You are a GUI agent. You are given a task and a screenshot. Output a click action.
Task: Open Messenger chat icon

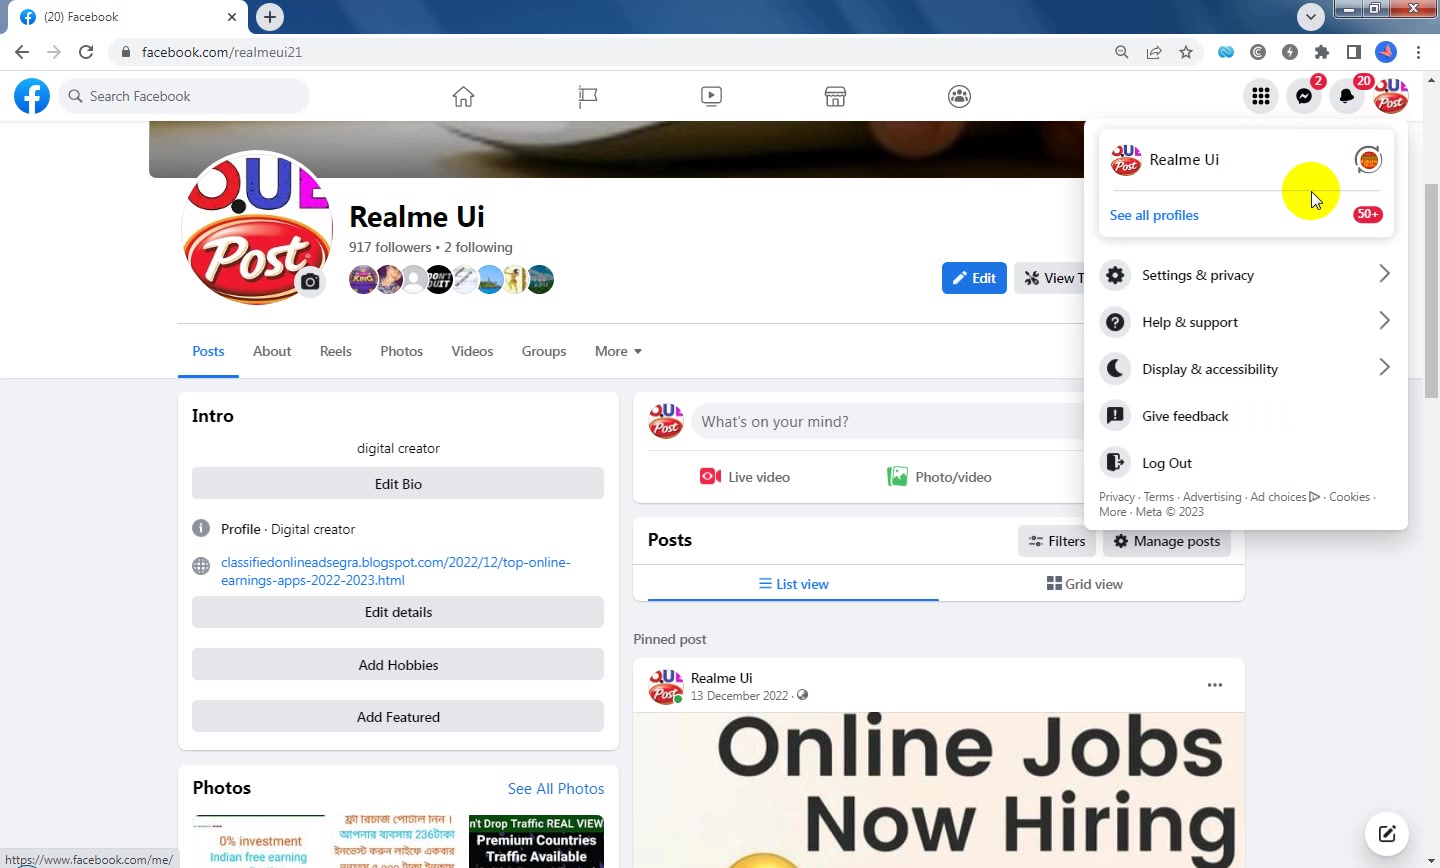(x=1304, y=96)
